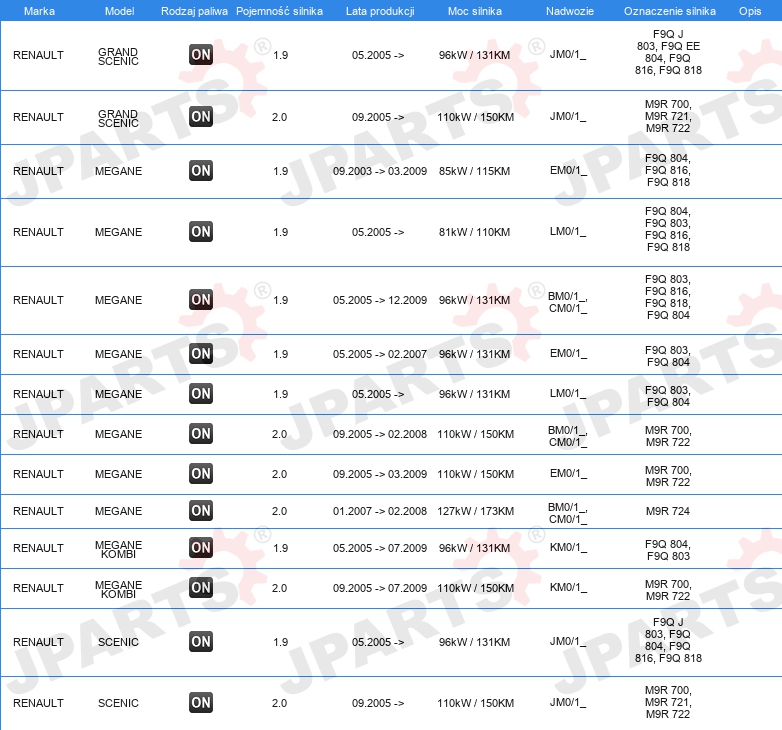The height and width of the screenshot is (730, 782).
Task: Select the Oznaczenie silnika column header
Action: click(670, 11)
